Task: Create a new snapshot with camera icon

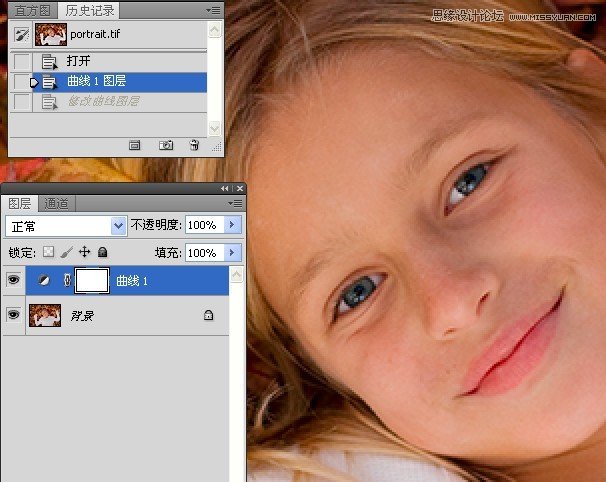Action: tap(166, 145)
